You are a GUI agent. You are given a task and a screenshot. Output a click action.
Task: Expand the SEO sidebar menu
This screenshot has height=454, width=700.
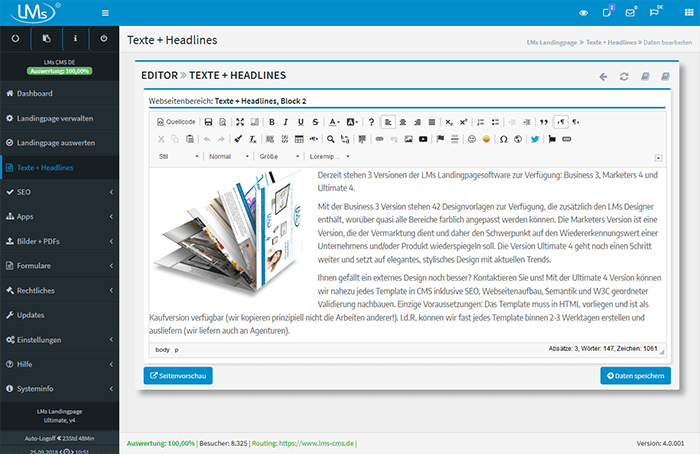58,191
